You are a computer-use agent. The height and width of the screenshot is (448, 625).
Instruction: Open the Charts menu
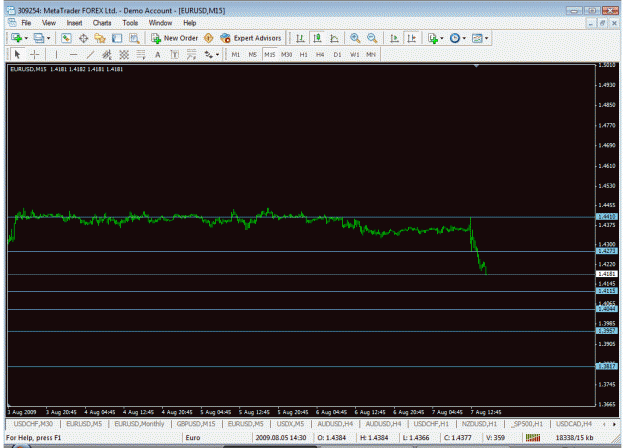click(x=102, y=23)
